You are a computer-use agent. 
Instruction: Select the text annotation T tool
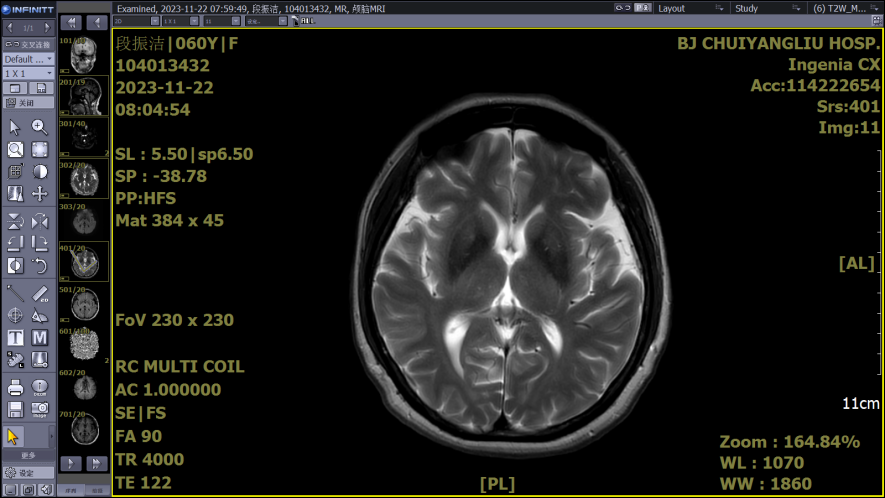tap(15, 338)
